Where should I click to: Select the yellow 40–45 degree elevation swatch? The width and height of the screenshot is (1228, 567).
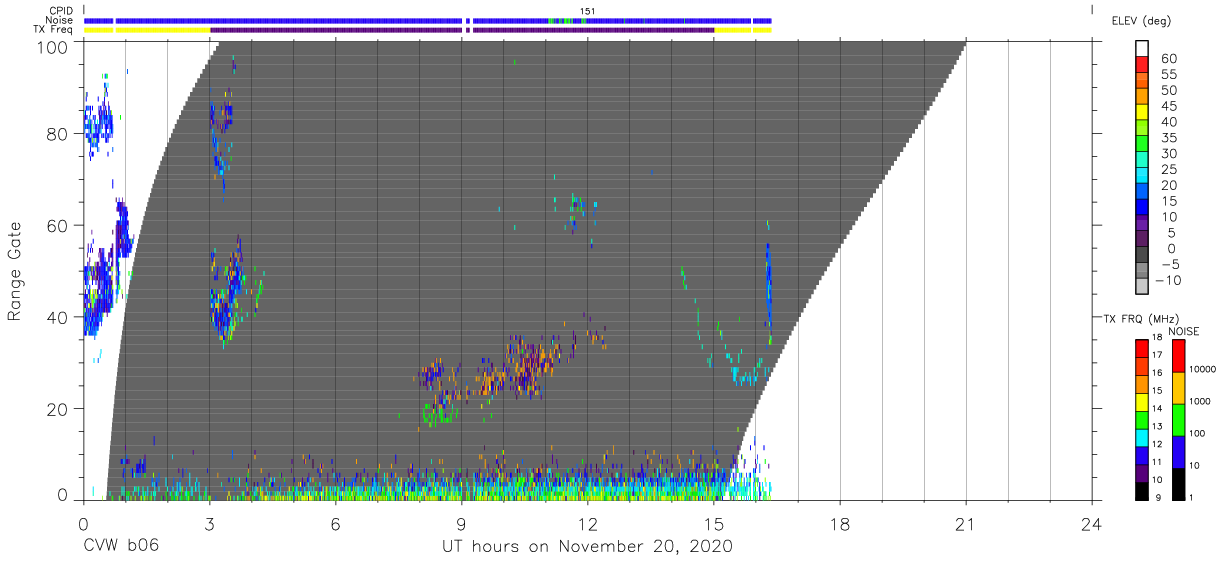click(x=1142, y=113)
